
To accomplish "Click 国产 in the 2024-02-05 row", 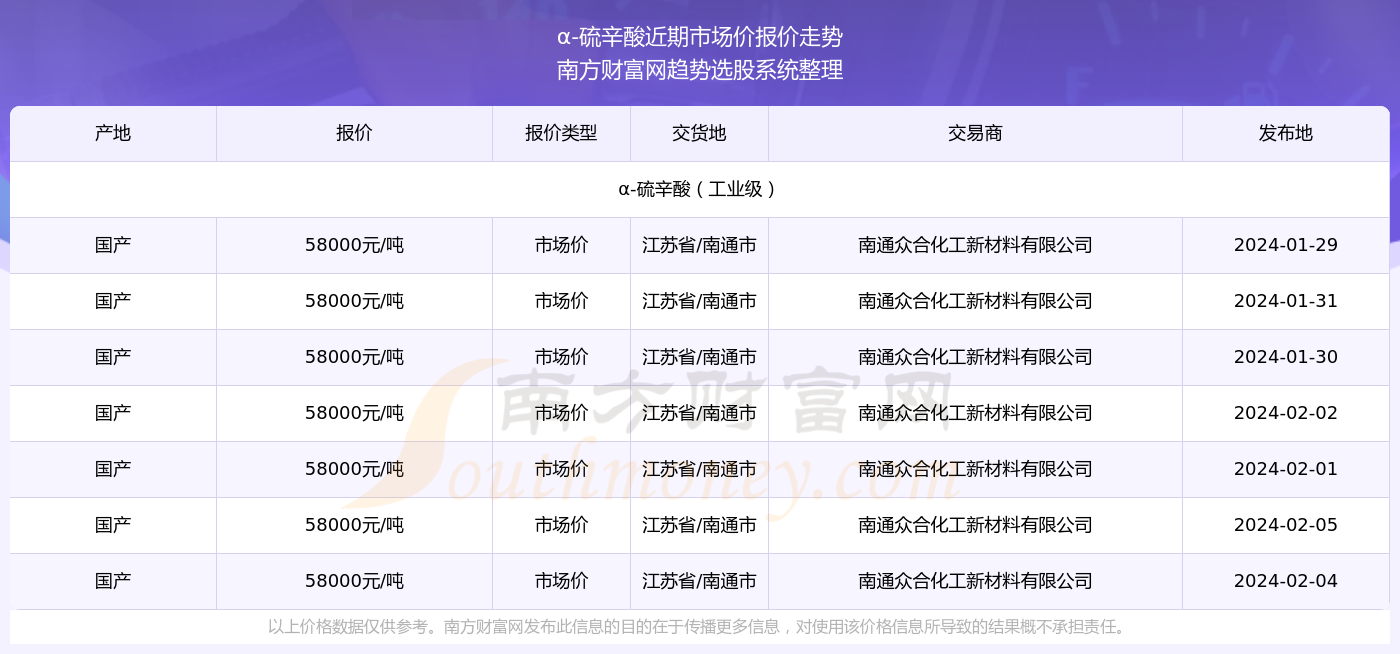I will click(x=113, y=525).
